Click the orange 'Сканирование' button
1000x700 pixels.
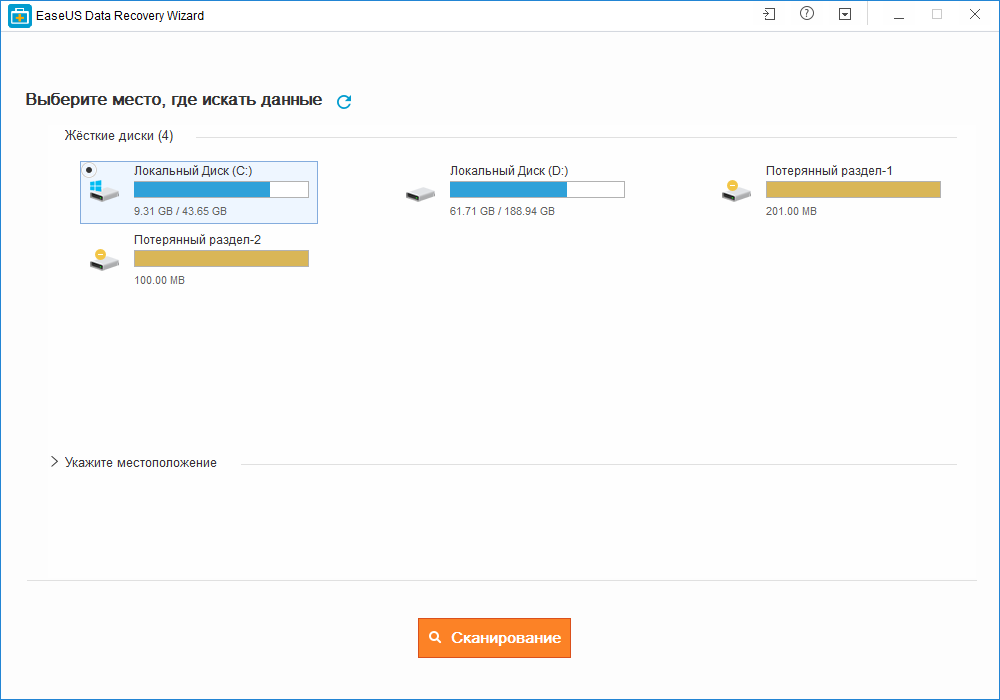point(494,638)
